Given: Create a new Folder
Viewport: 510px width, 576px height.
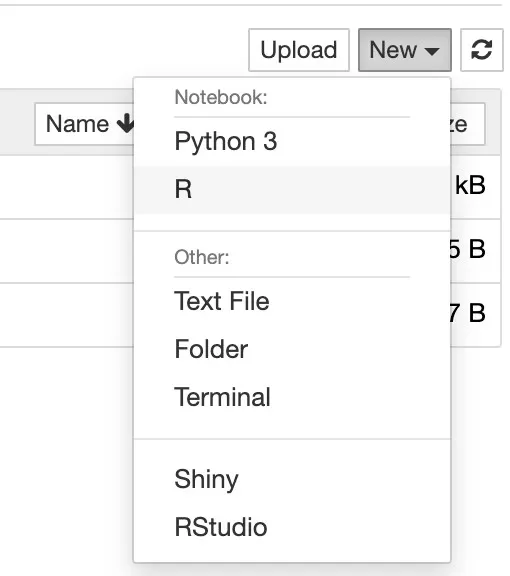Looking at the screenshot, I should pyautogui.click(x=292, y=349).
